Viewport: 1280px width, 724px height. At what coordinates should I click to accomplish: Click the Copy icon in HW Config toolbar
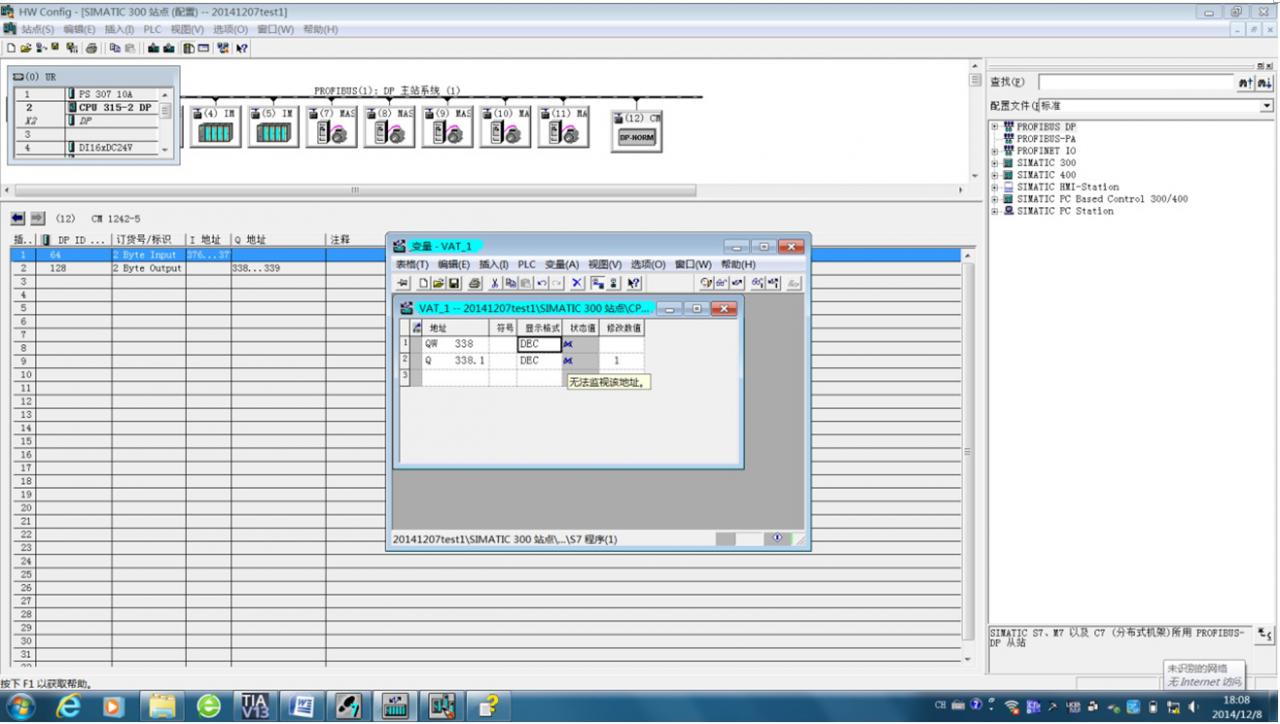tap(115, 47)
